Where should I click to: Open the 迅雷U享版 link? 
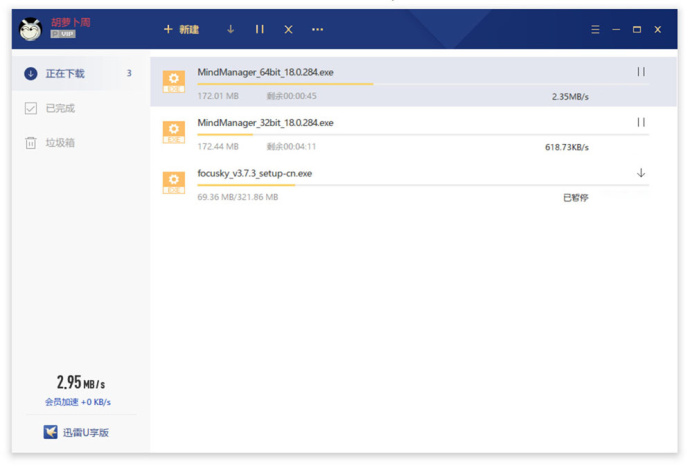(86, 433)
